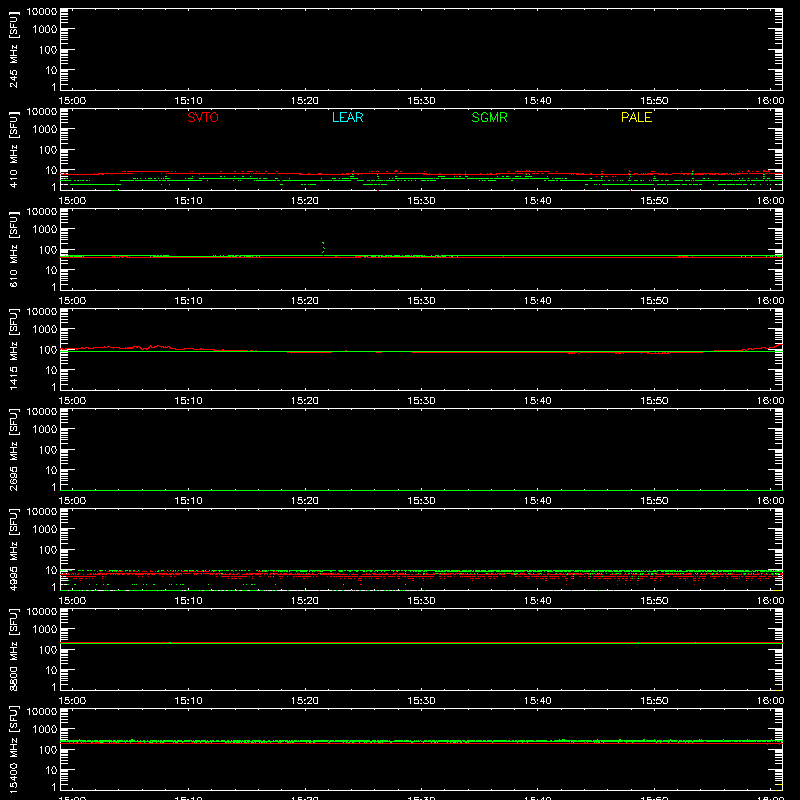Image resolution: width=800 pixels, height=800 pixels.
Task: Click the 10000 y-axis value of the 15400 MHz panel
Action: coord(42,712)
